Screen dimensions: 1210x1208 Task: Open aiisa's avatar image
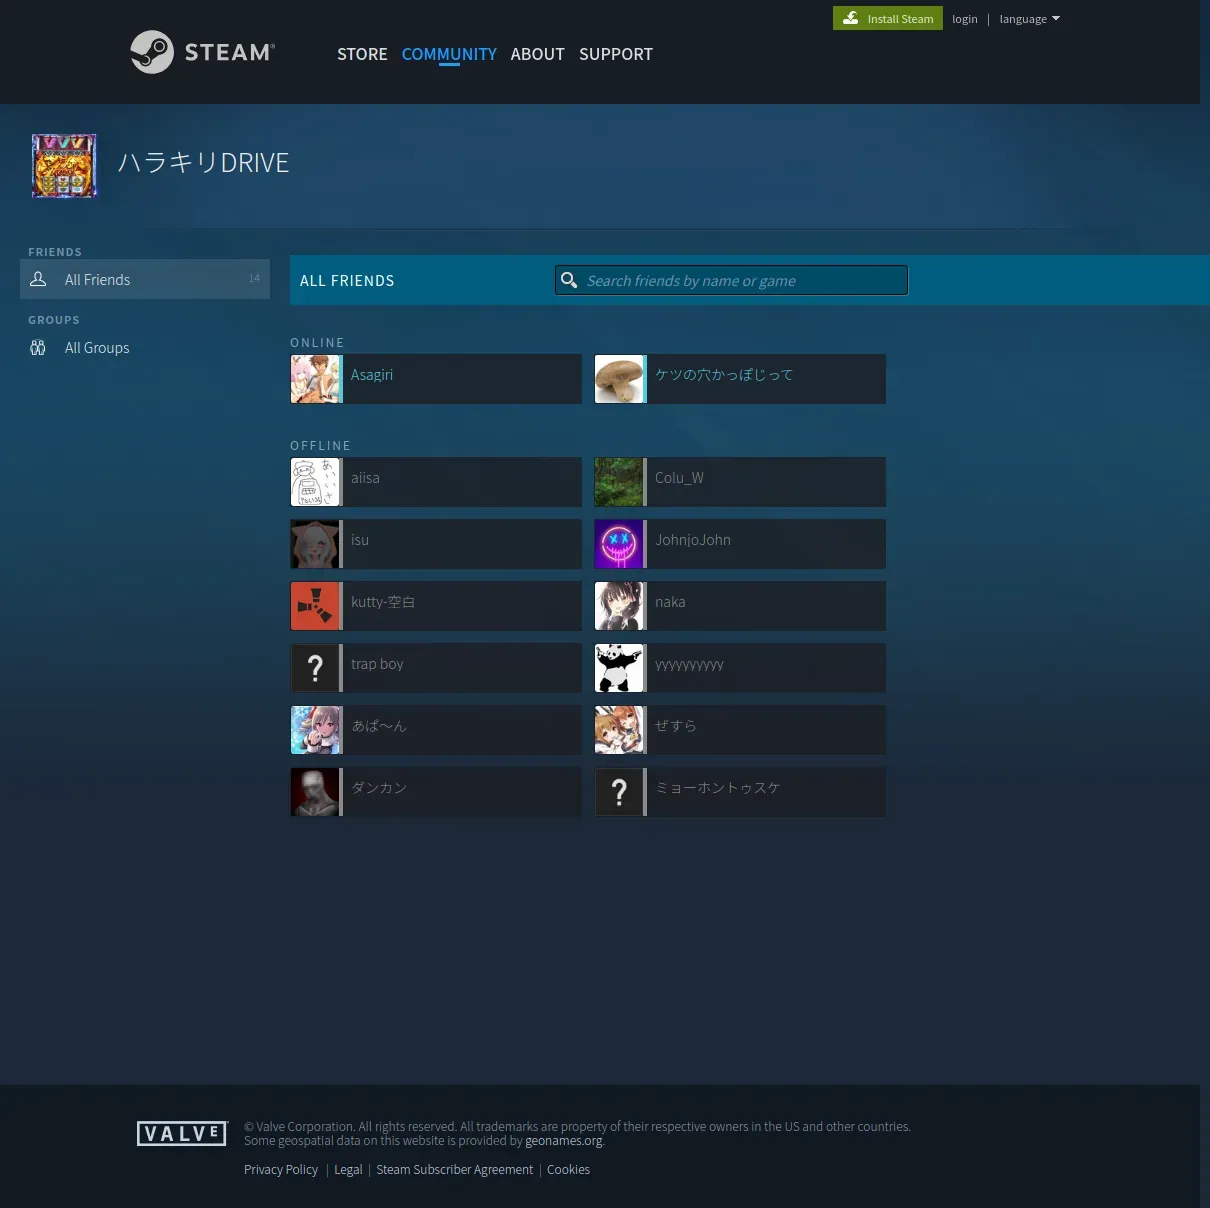[316, 482]
